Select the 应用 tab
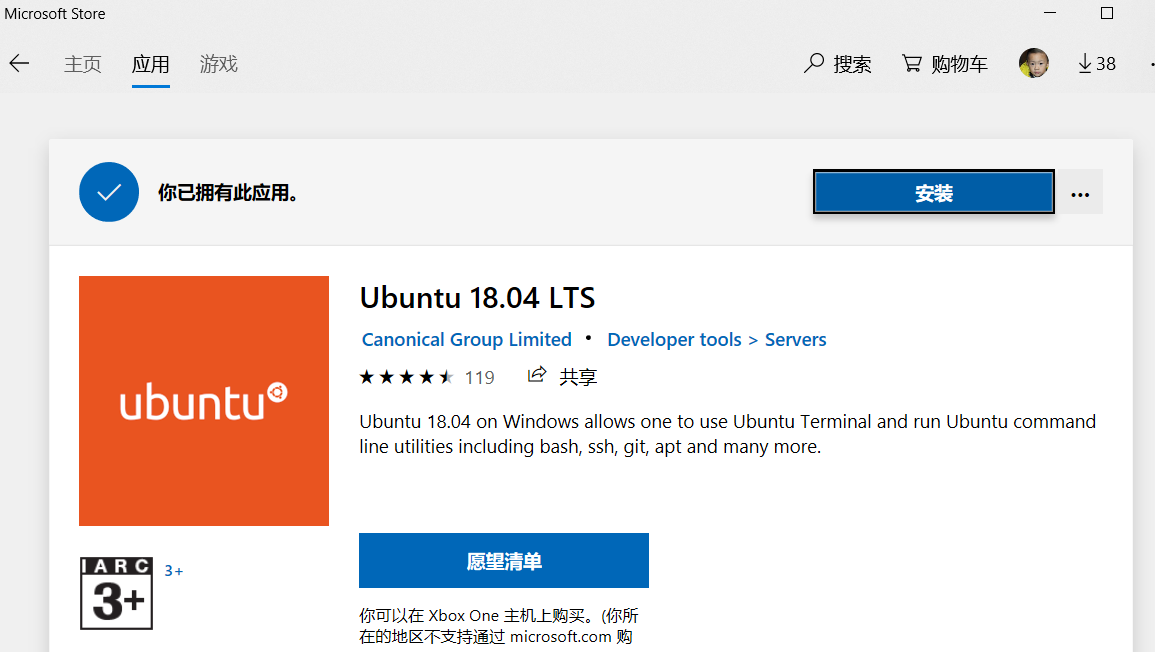The height and width of the screenshot is (652, 1155). (150, 64)
